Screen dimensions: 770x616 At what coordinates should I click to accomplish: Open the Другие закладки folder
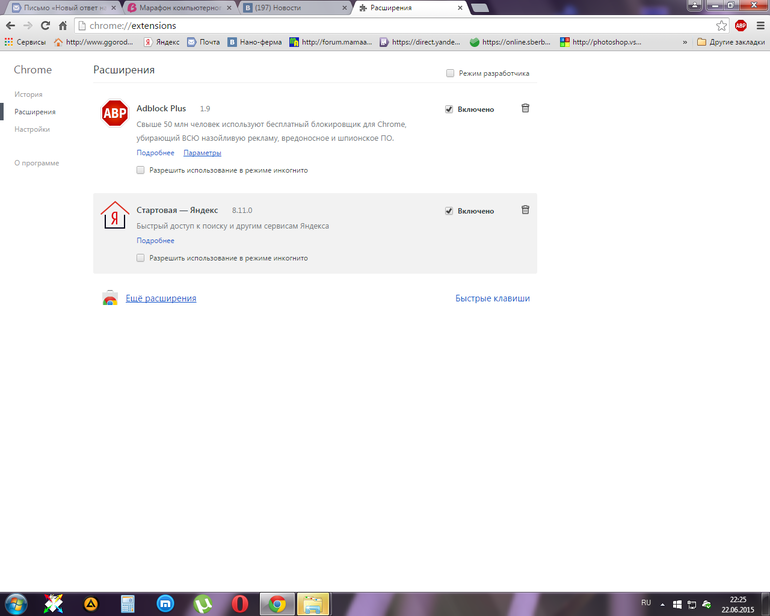click(731, 42)
